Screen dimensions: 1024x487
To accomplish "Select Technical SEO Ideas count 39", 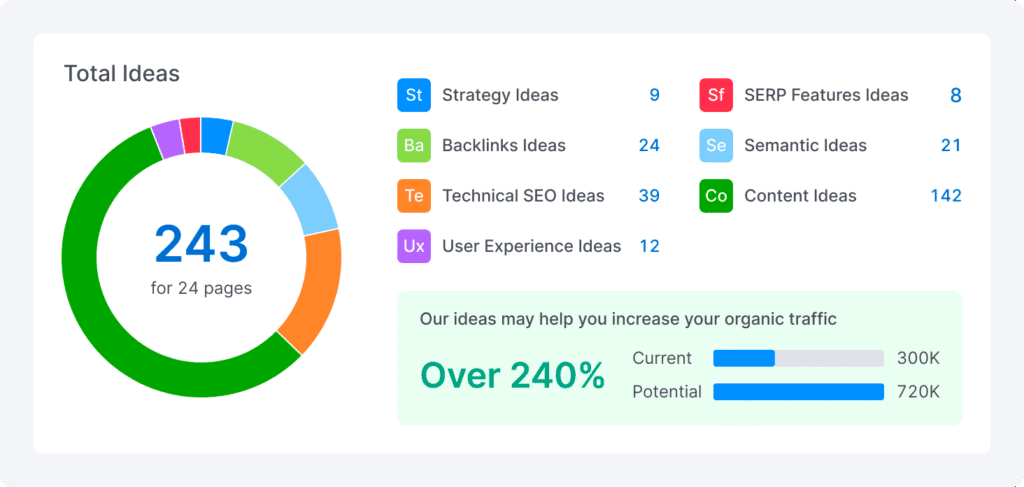I will click(649, 196).
